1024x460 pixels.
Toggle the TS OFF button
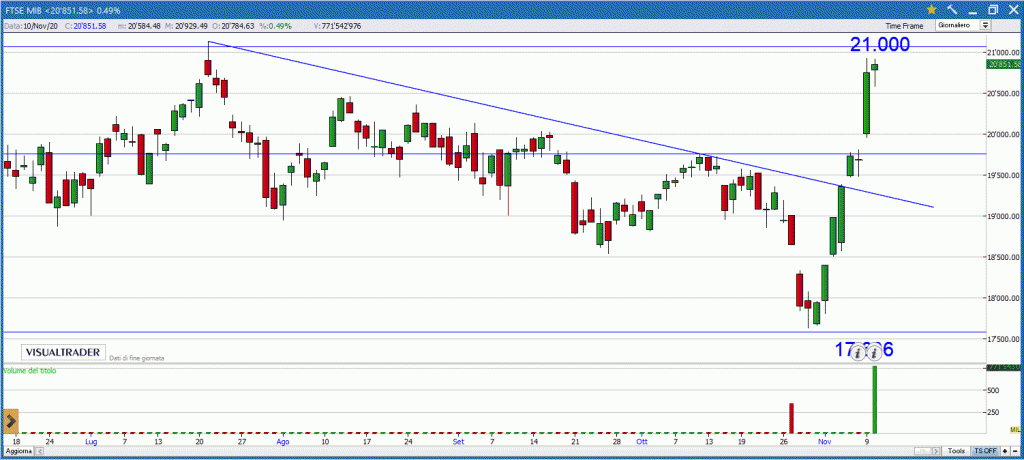(x=984, y=451)
